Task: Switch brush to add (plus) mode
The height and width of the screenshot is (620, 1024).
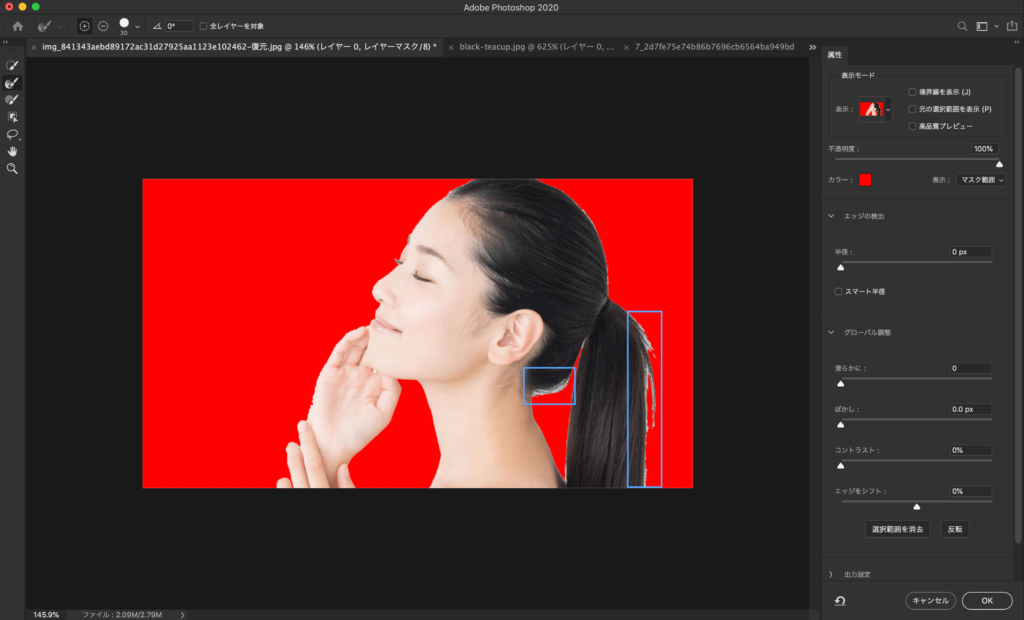Action: click(84, 26)
